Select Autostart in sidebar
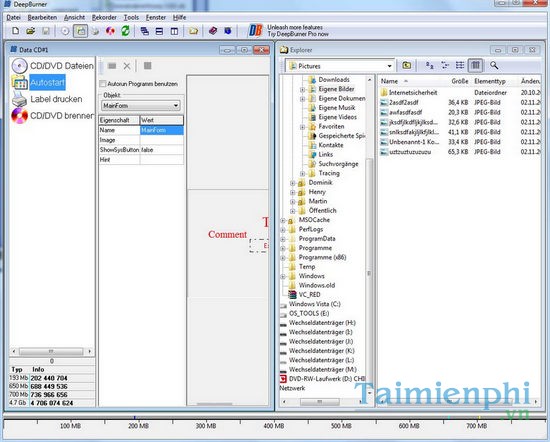 click(x=39, y=83)
